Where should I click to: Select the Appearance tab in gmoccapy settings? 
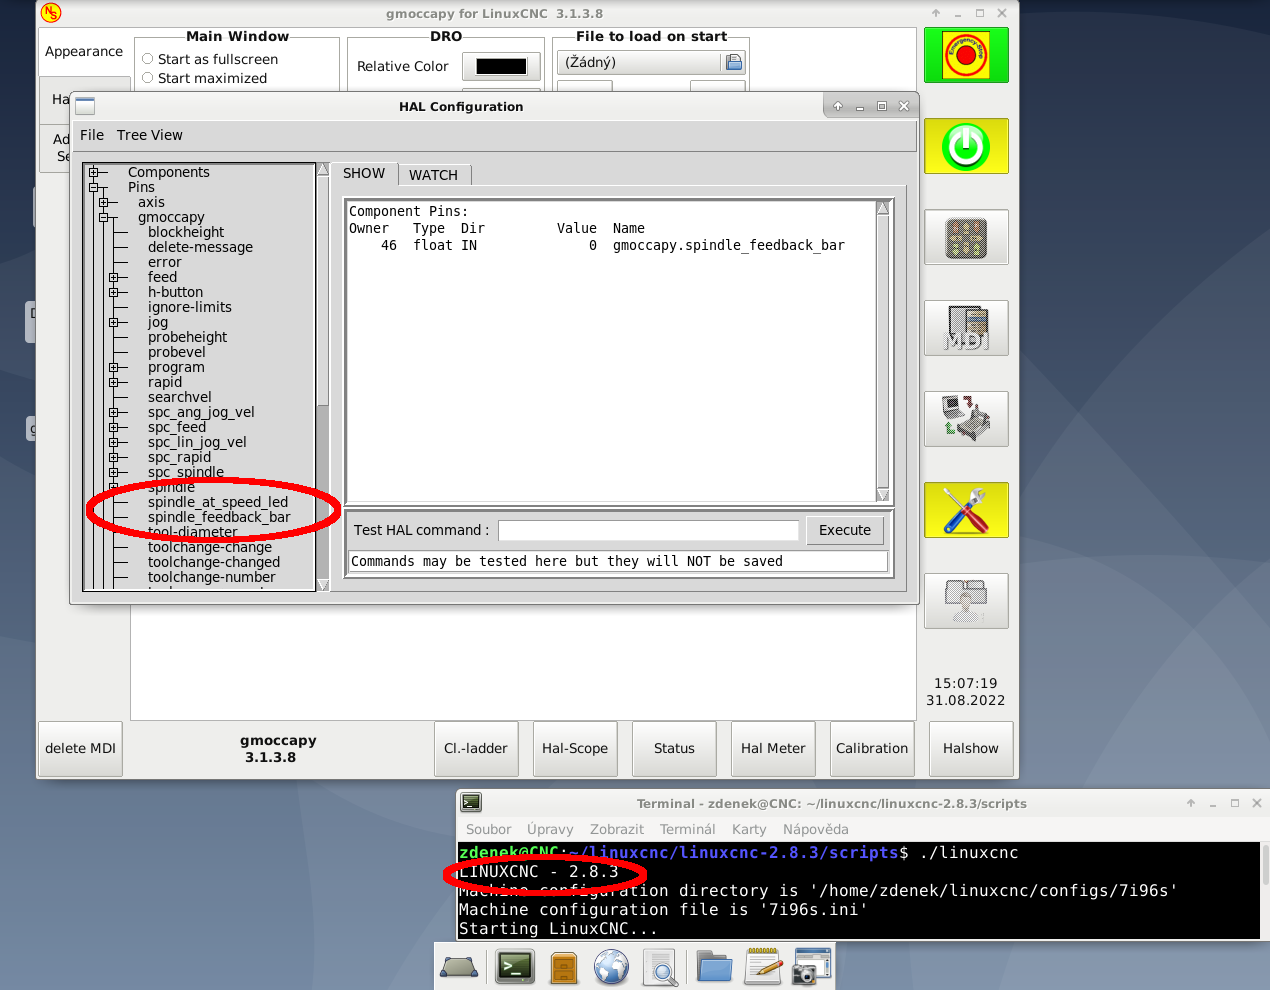pyautogui.click(x=84, y=51)
